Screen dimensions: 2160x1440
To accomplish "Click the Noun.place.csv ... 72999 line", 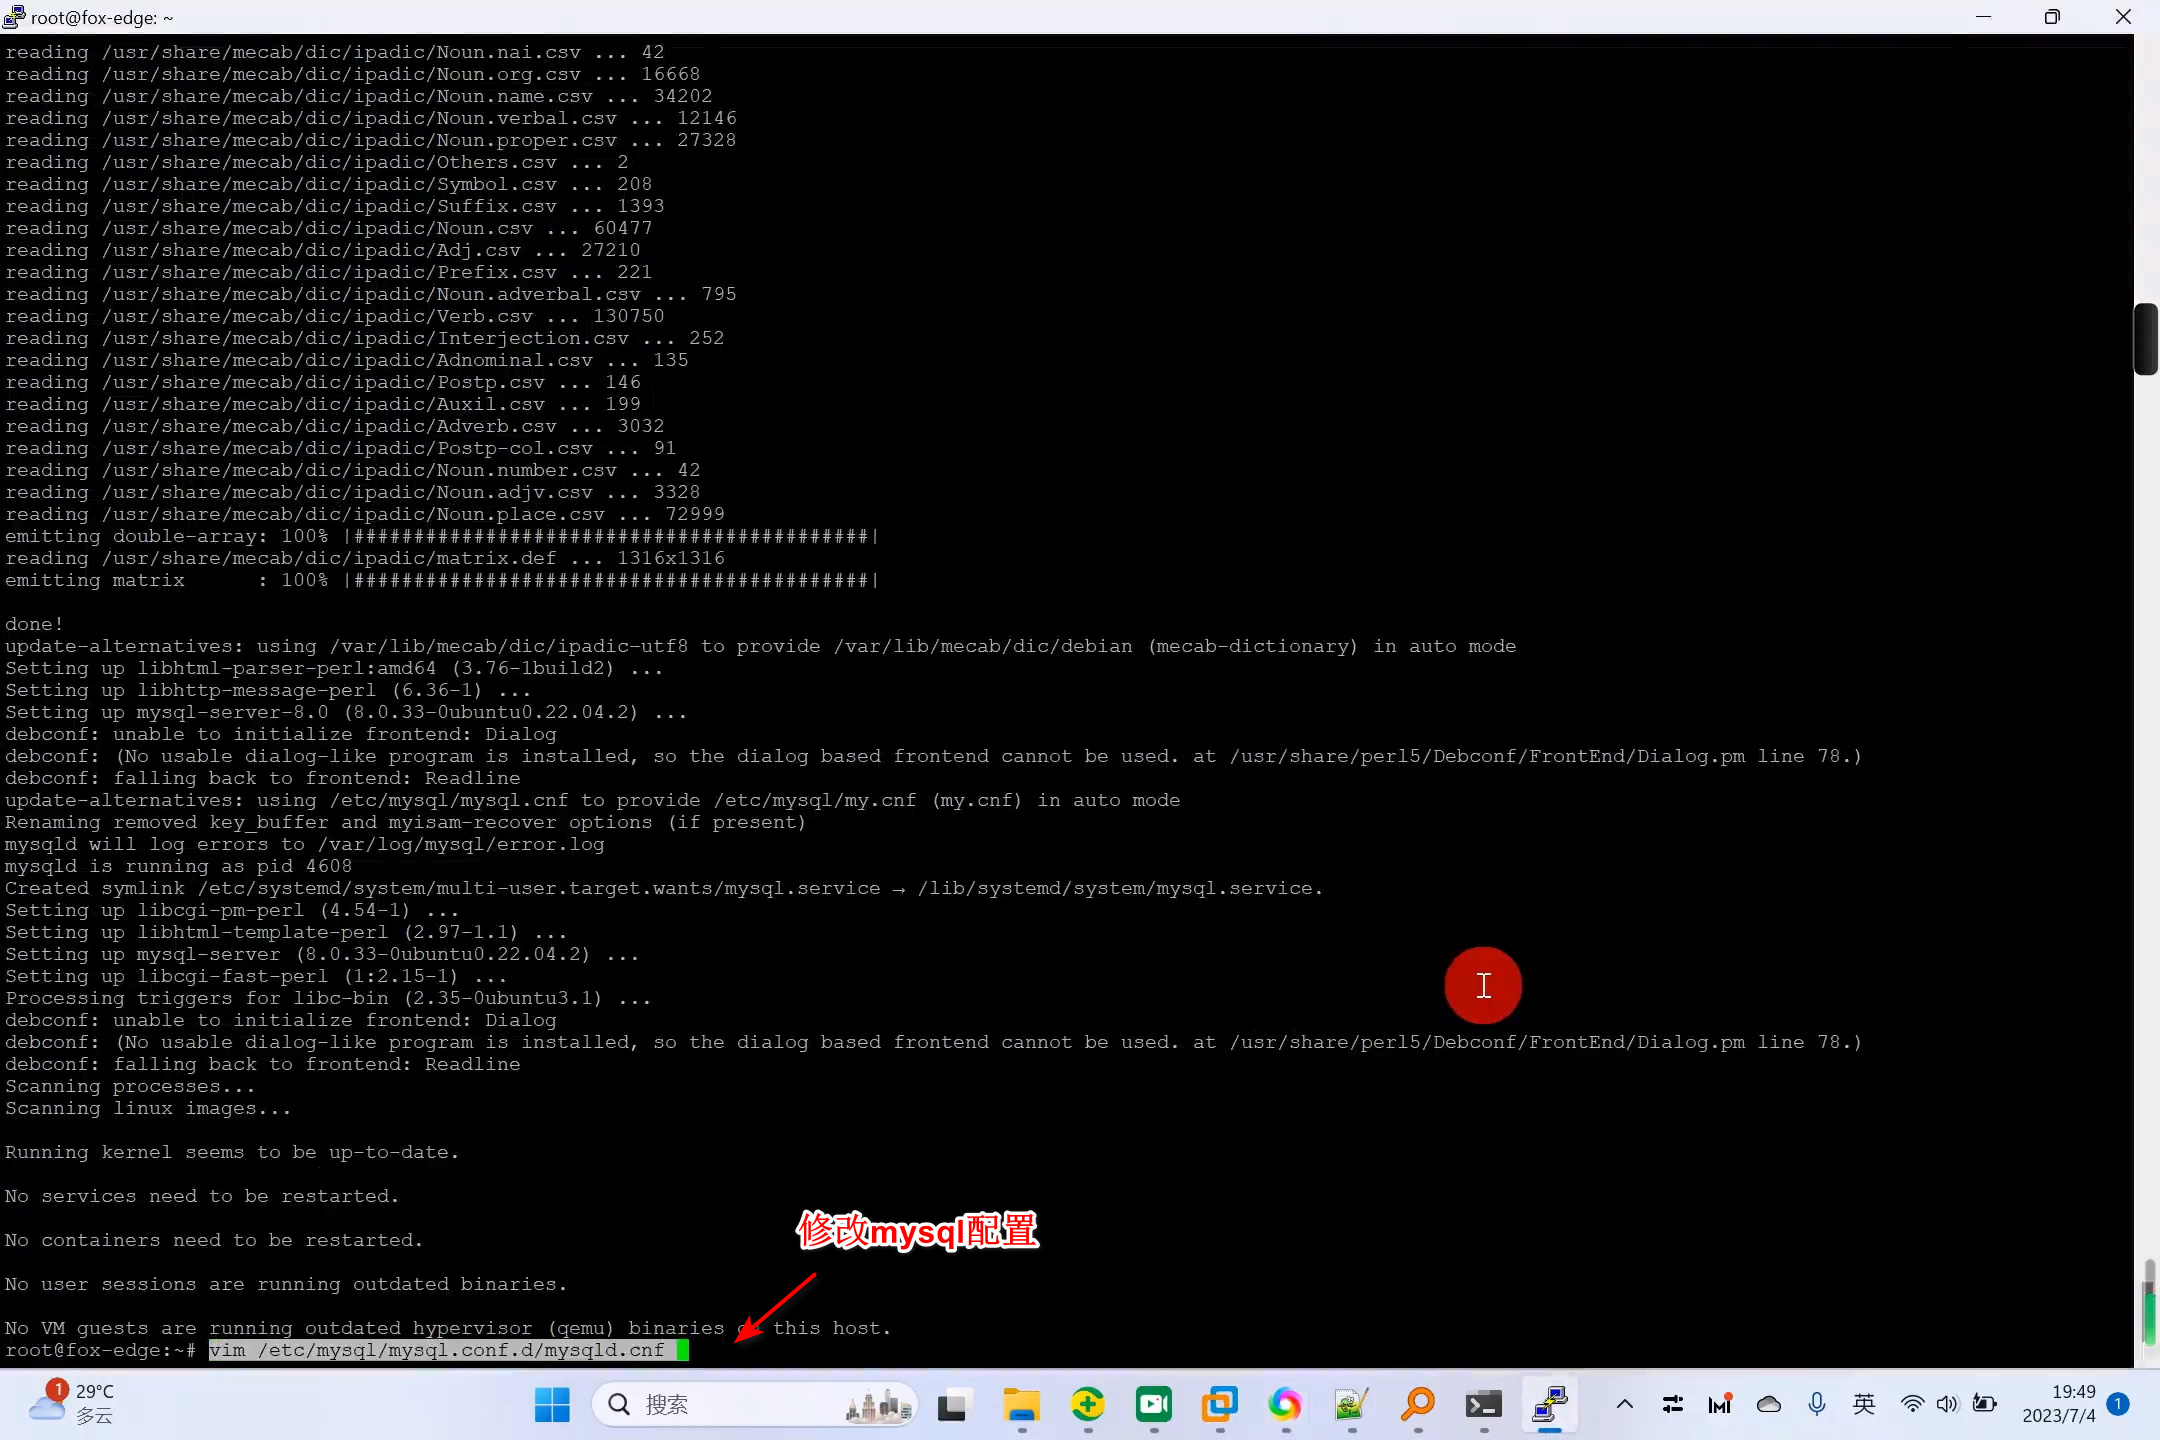I will point(365,514).
